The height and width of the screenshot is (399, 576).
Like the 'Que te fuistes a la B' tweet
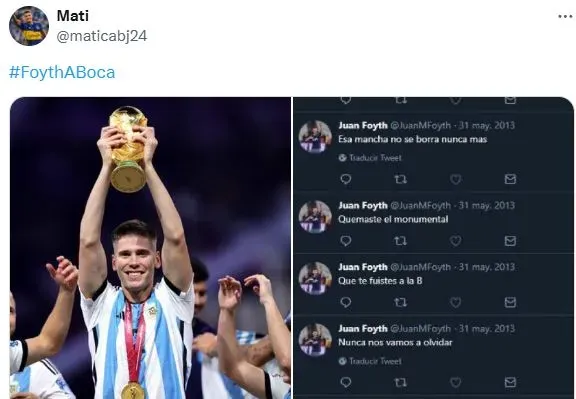click(456, 302)
